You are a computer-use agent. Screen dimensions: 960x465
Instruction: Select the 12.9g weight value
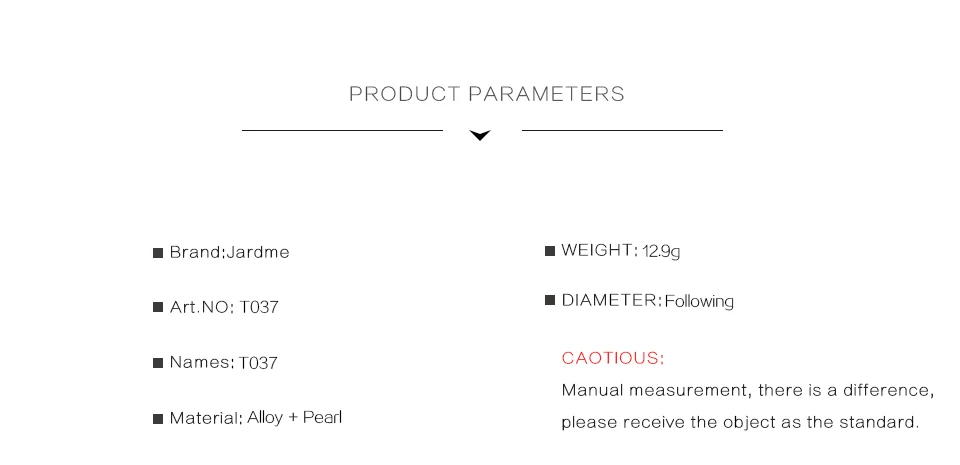coord(661,251)
